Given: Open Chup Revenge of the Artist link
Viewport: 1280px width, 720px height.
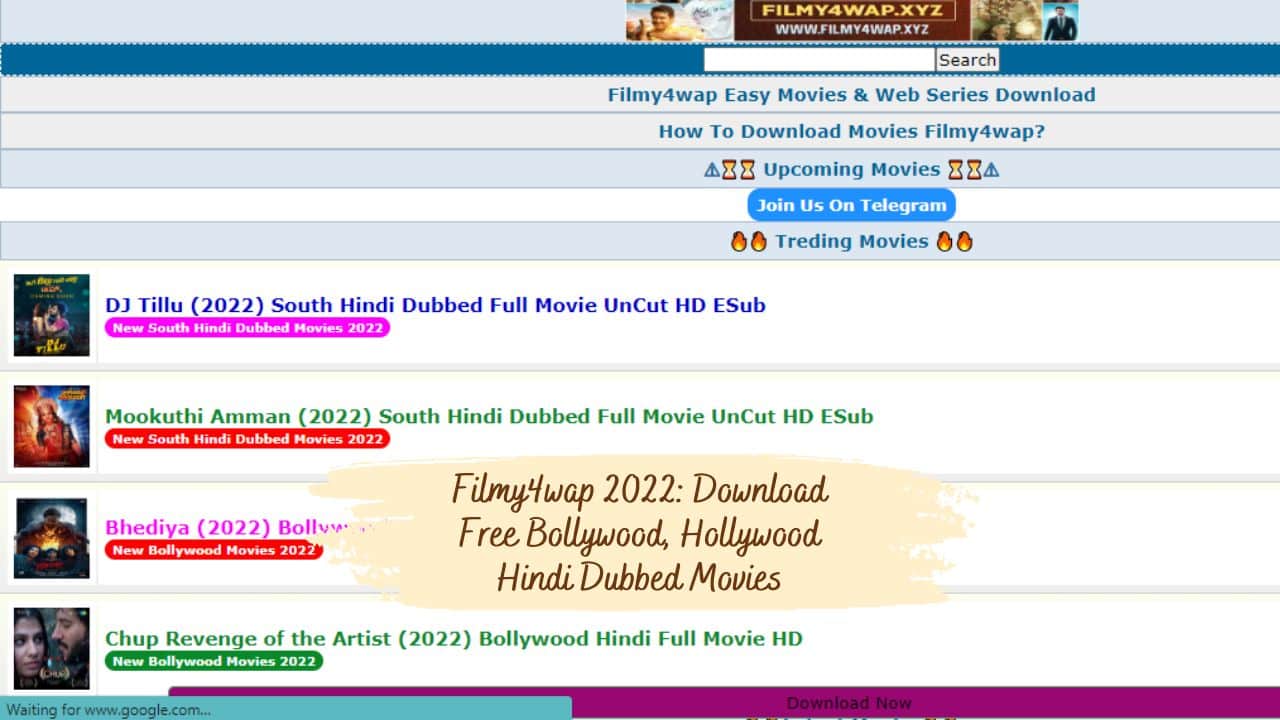Looking at the screenshot, I should (x=453, y=638).
